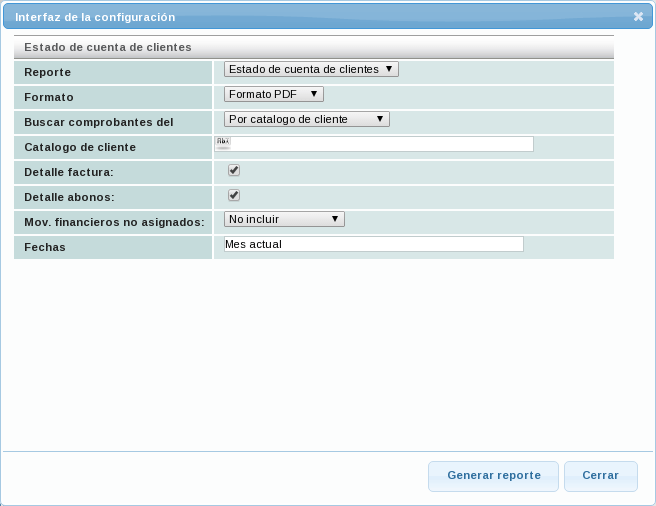The width and height of the screenshot is (656, 506).
Task: Click the Detalle abonos label text
Action: pyautogui.click(x=69, y=197)
